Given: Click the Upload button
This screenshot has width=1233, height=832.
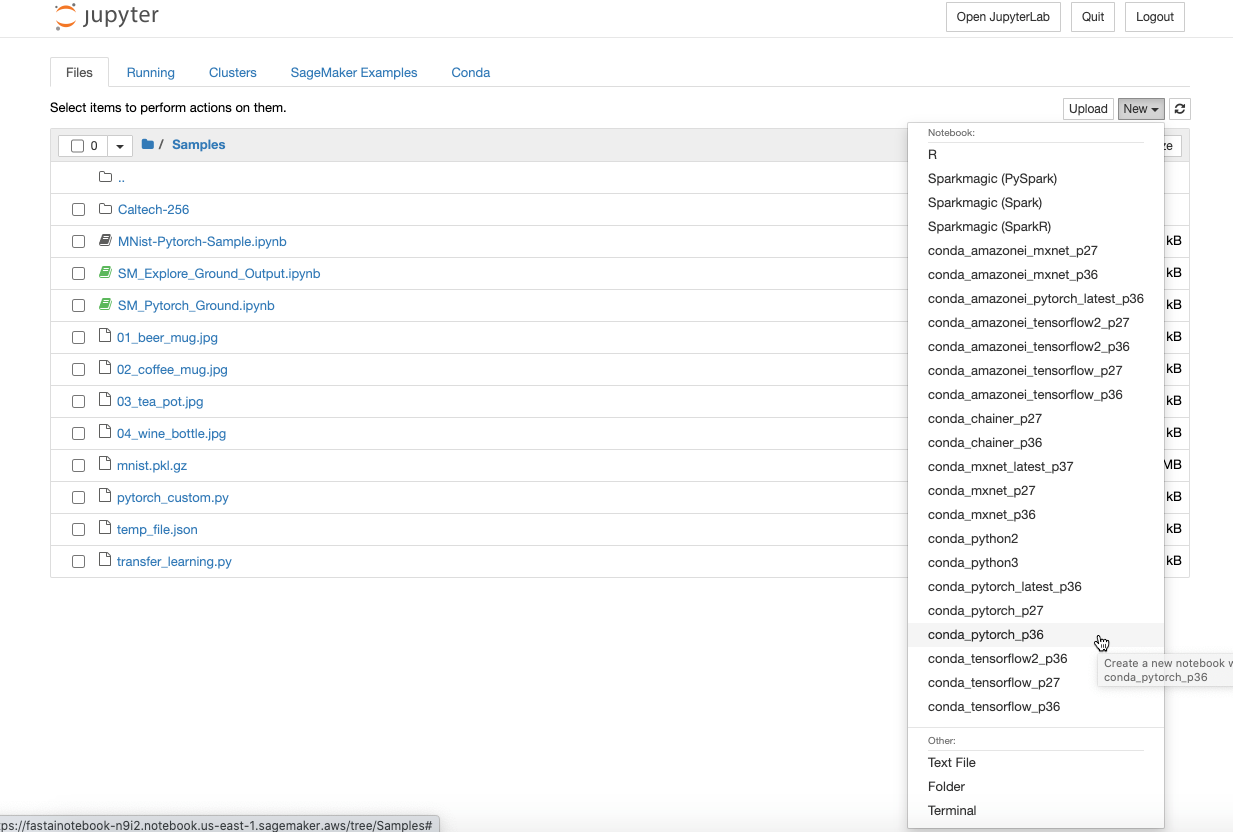Looking at the screenshot, I should click(1088, 109).
